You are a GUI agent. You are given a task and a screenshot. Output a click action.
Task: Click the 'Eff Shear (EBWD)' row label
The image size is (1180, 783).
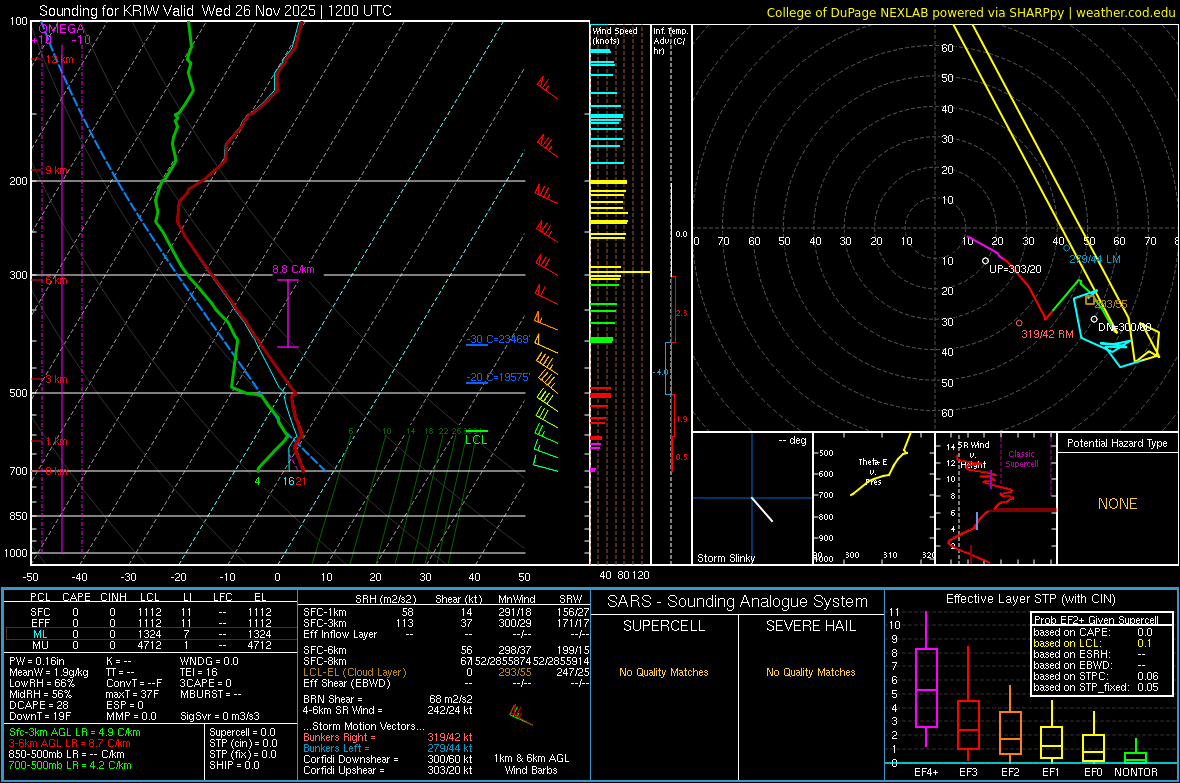(346, 683)
